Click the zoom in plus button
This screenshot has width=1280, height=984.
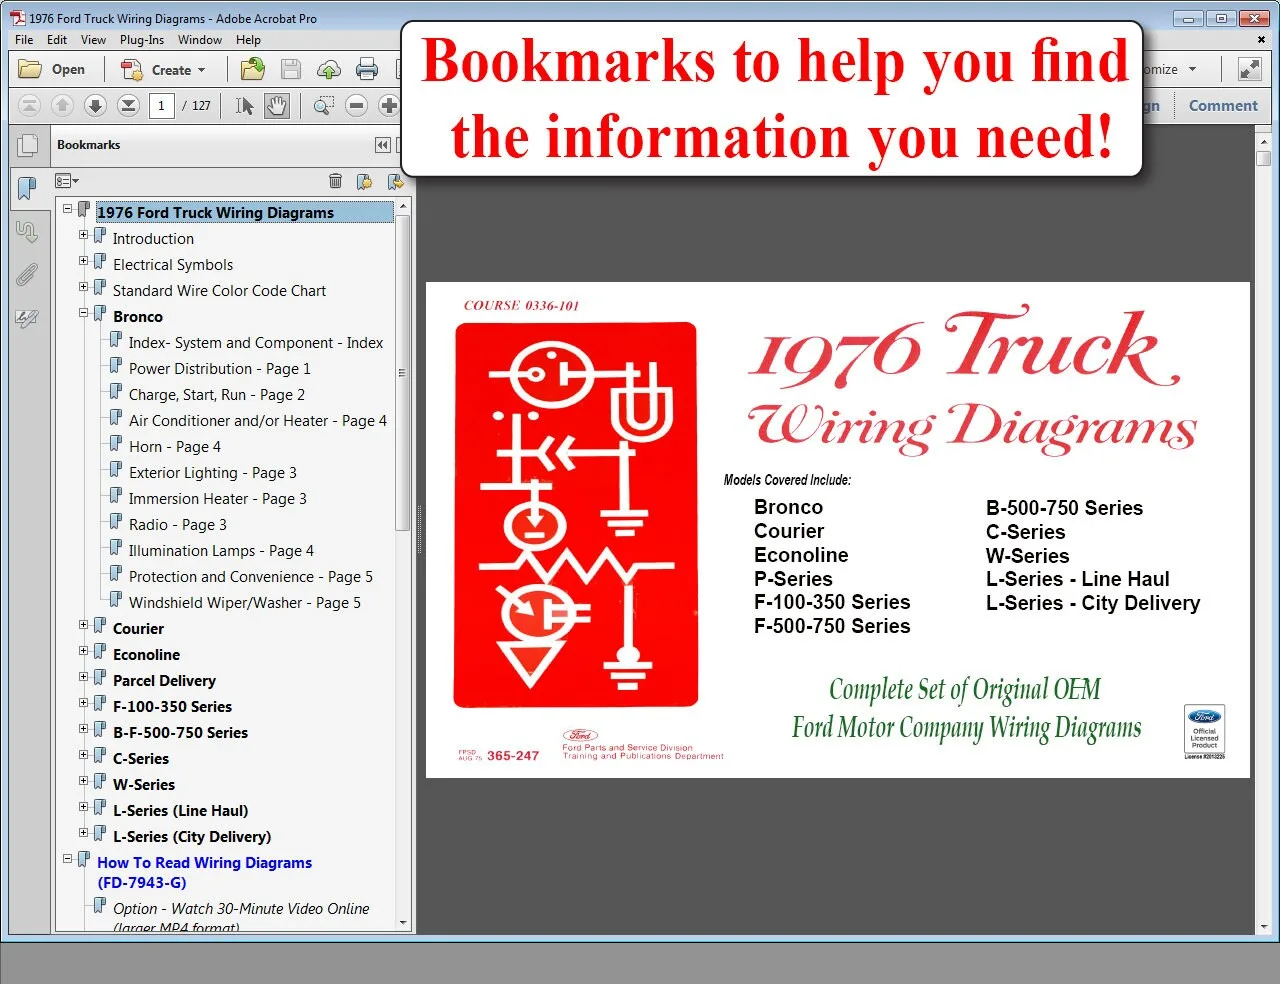pyautogui.click(x=389, y=105)
